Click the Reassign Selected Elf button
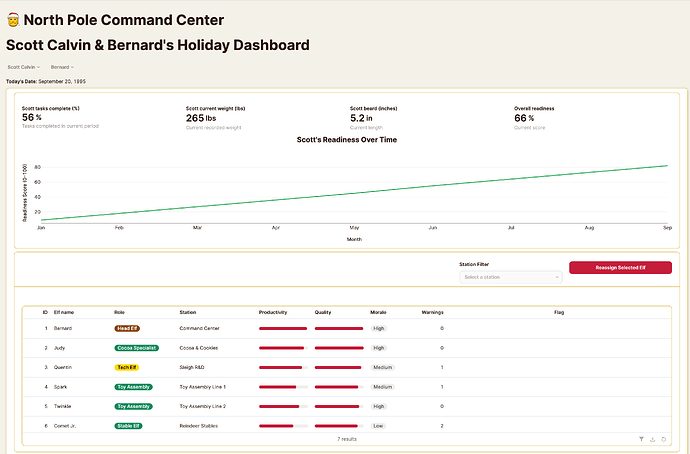690x454 pixels. click(620, 268)
